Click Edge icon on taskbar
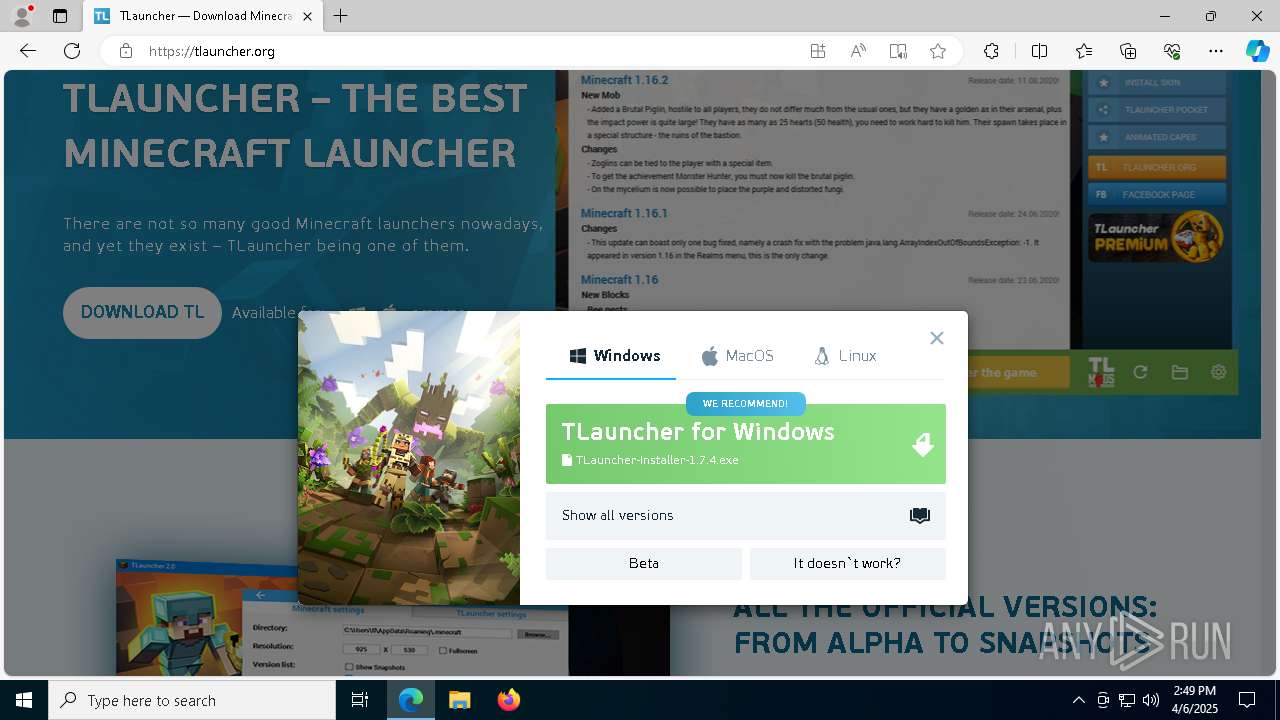This screenshot has height=720, width=1280. point(411,700)
